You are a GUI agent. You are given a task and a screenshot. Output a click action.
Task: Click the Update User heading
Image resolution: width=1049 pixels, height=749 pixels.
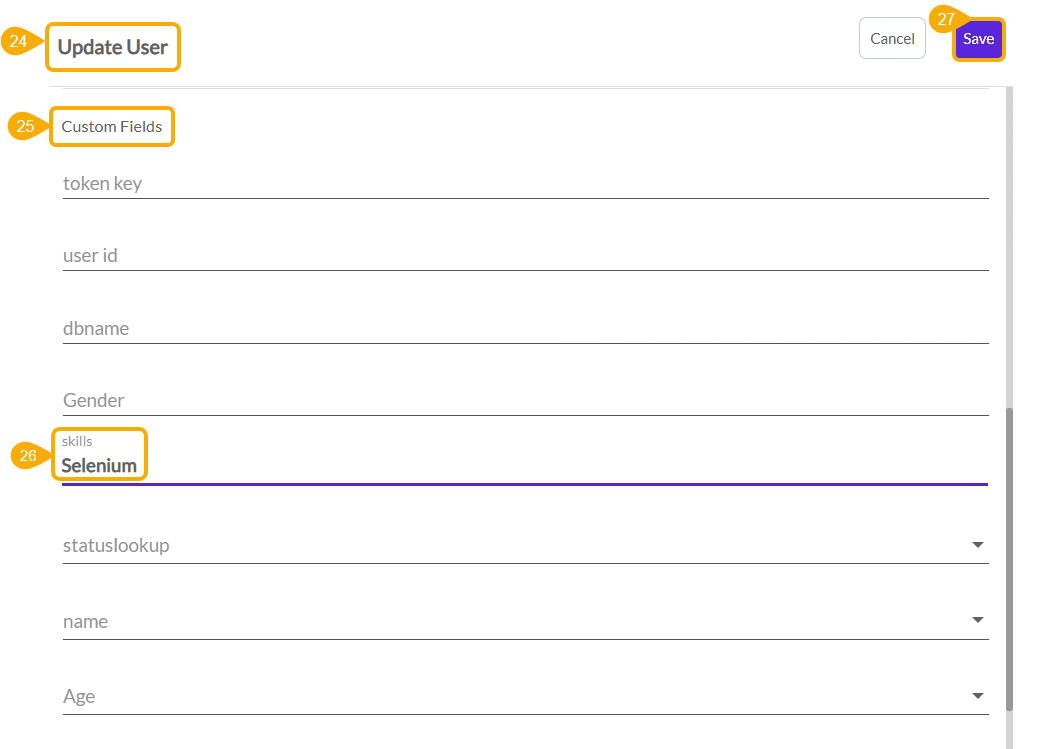[x=113, y=47]
